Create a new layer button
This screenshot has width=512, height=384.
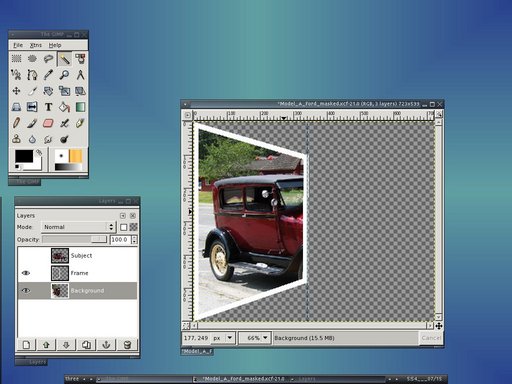coord(26,345)
